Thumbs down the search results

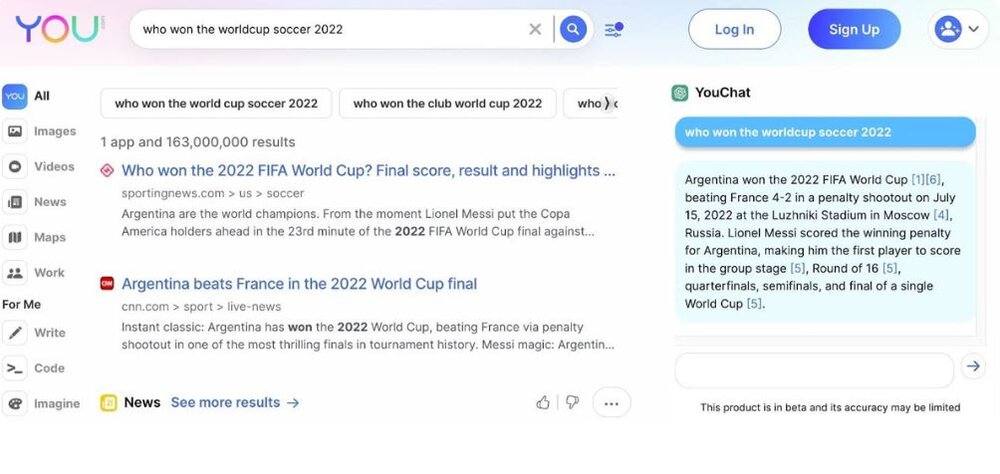click(x=572, y=402)
